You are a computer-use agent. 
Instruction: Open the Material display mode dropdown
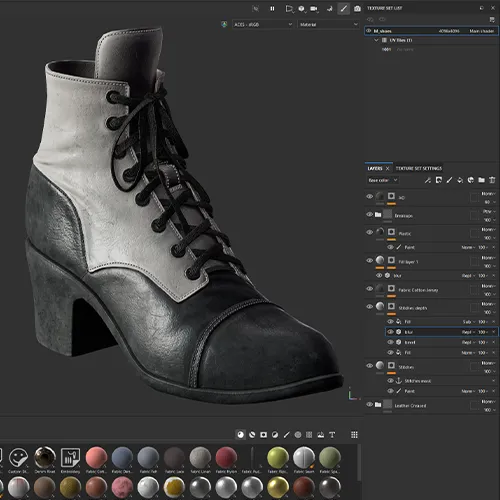[x=328, y=24]
